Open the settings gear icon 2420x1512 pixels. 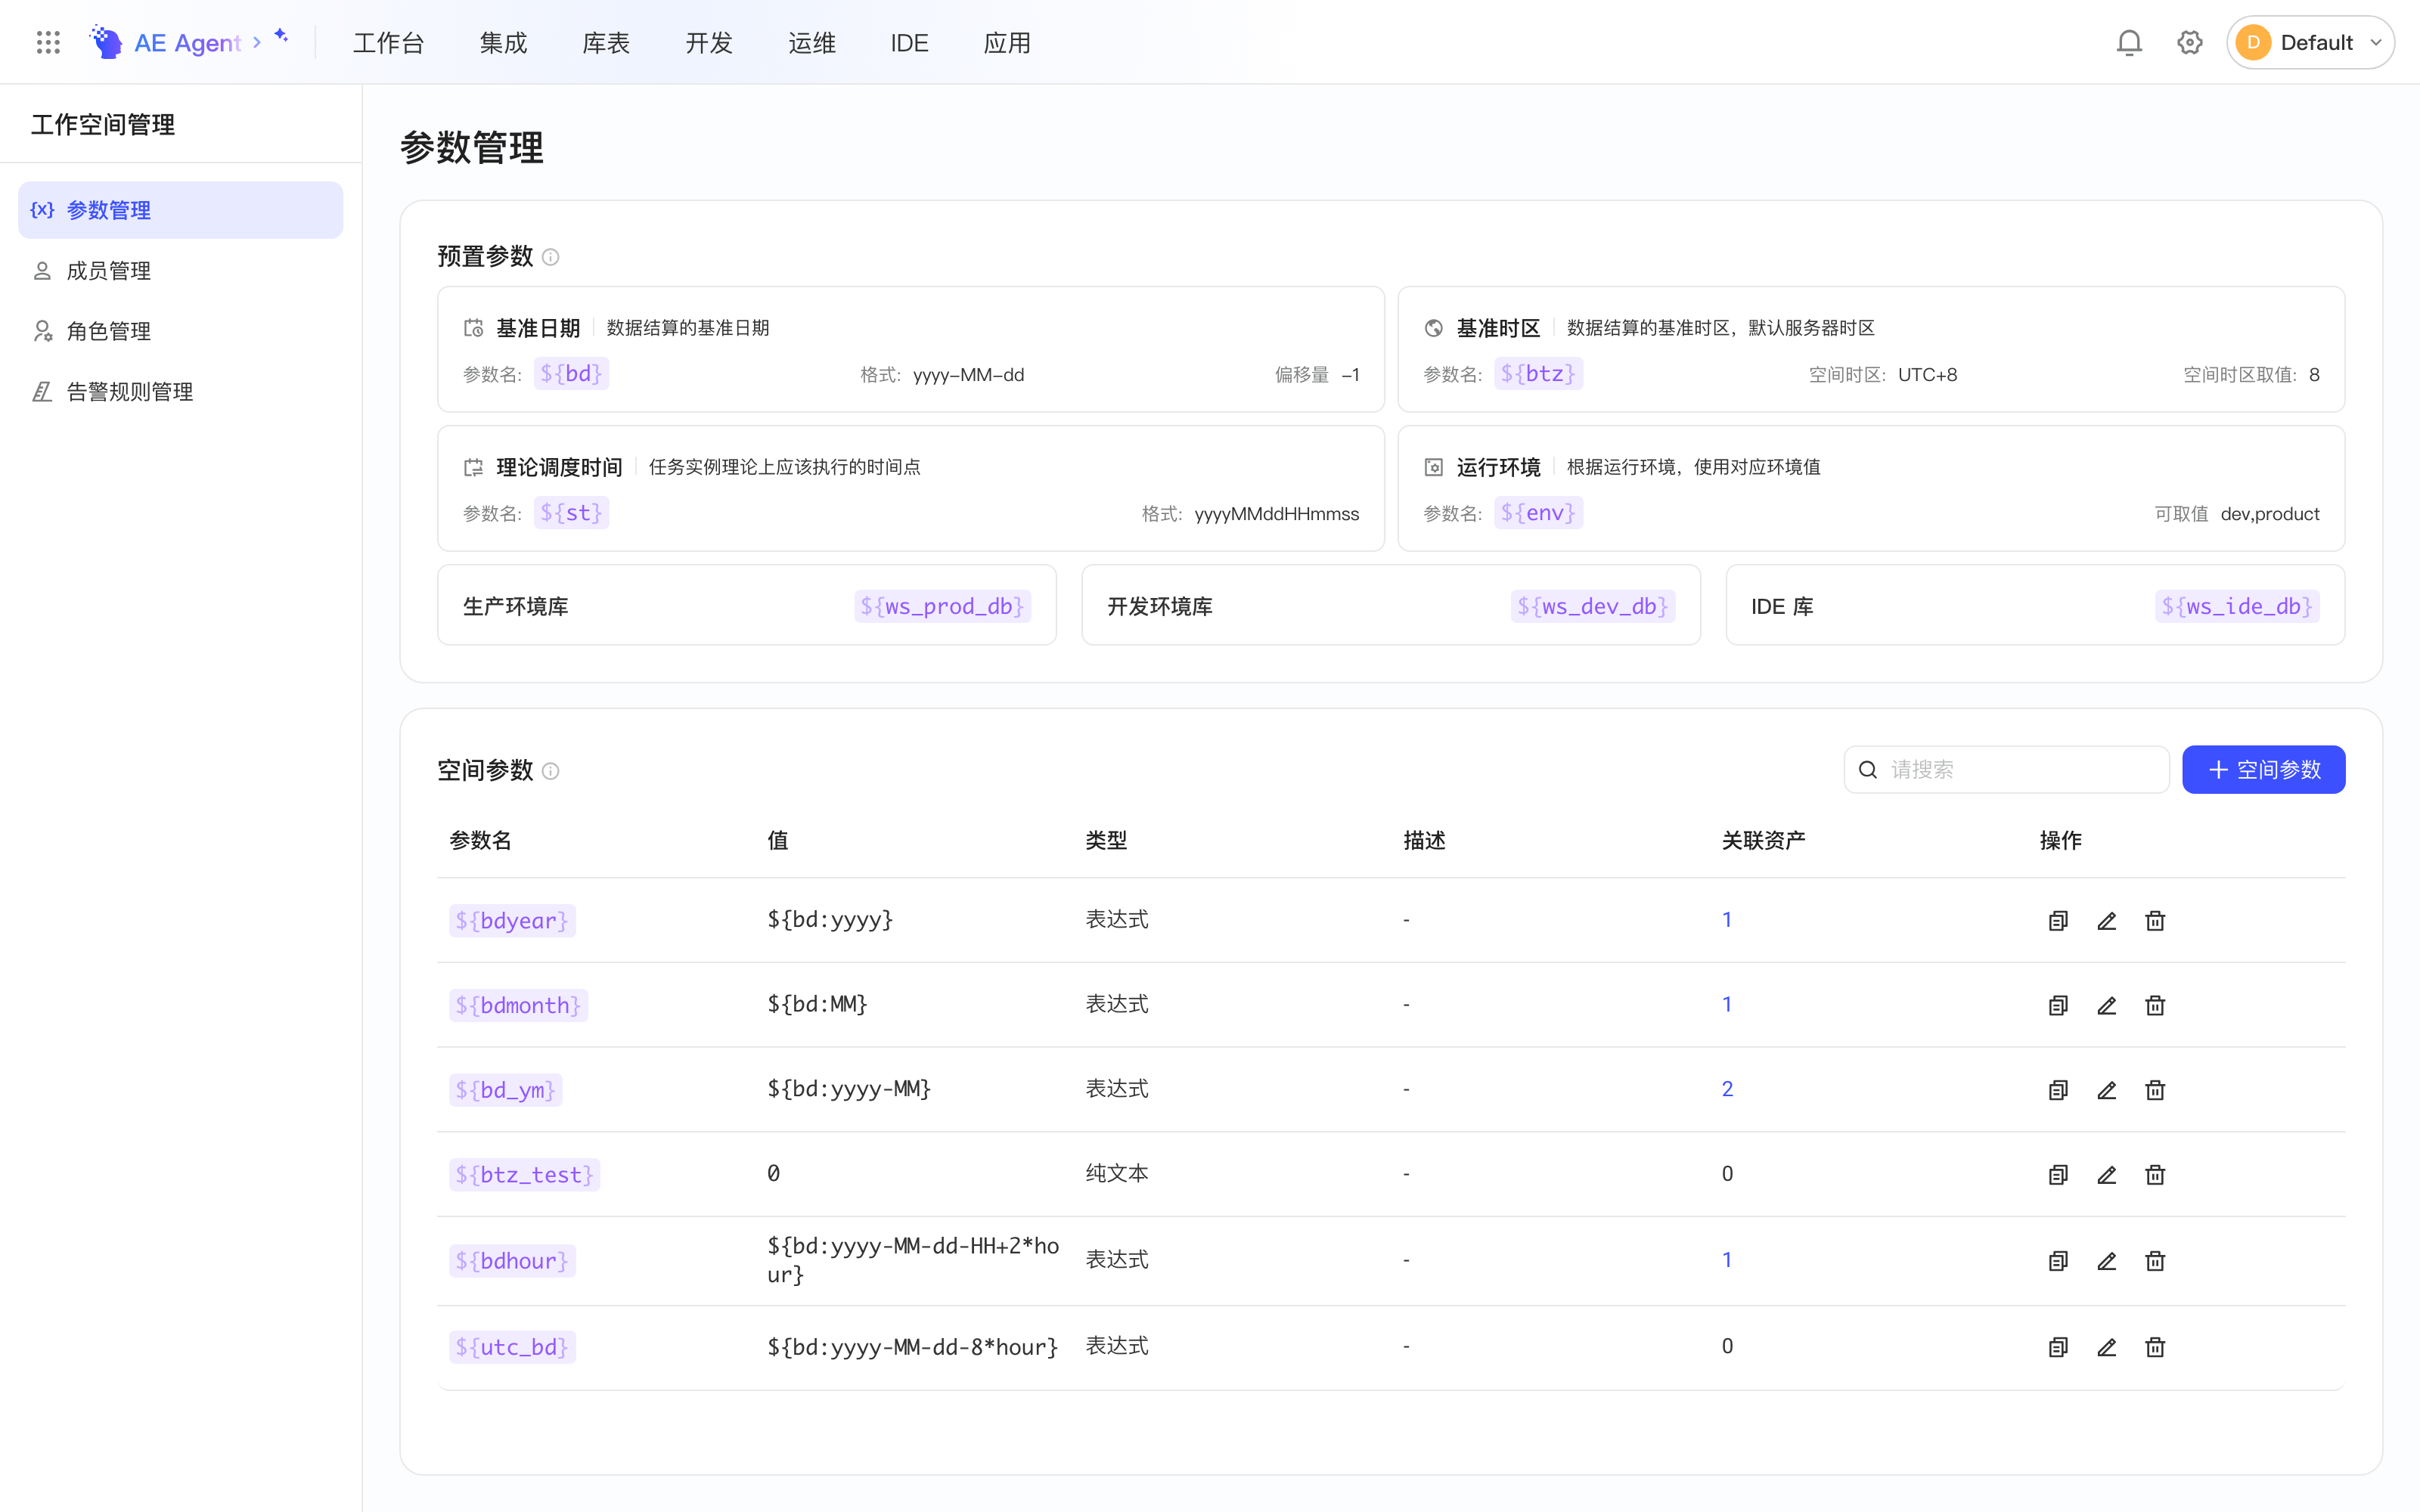pos(2190,42)
